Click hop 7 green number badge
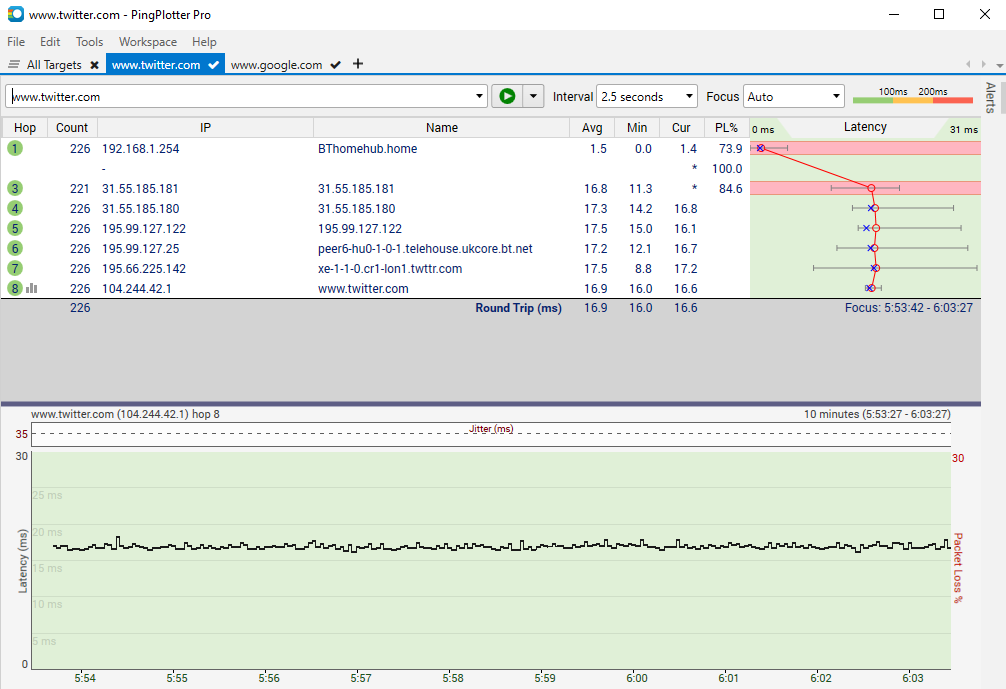 coord(14,268)
